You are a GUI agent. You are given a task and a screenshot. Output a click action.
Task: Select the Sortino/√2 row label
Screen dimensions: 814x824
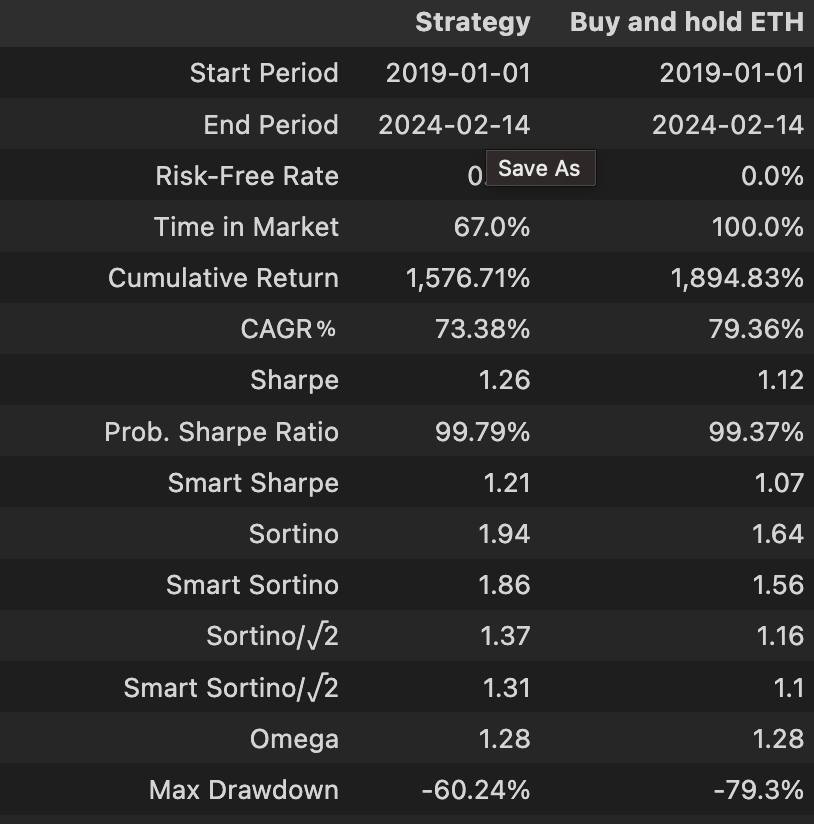(x=272, y=636)
